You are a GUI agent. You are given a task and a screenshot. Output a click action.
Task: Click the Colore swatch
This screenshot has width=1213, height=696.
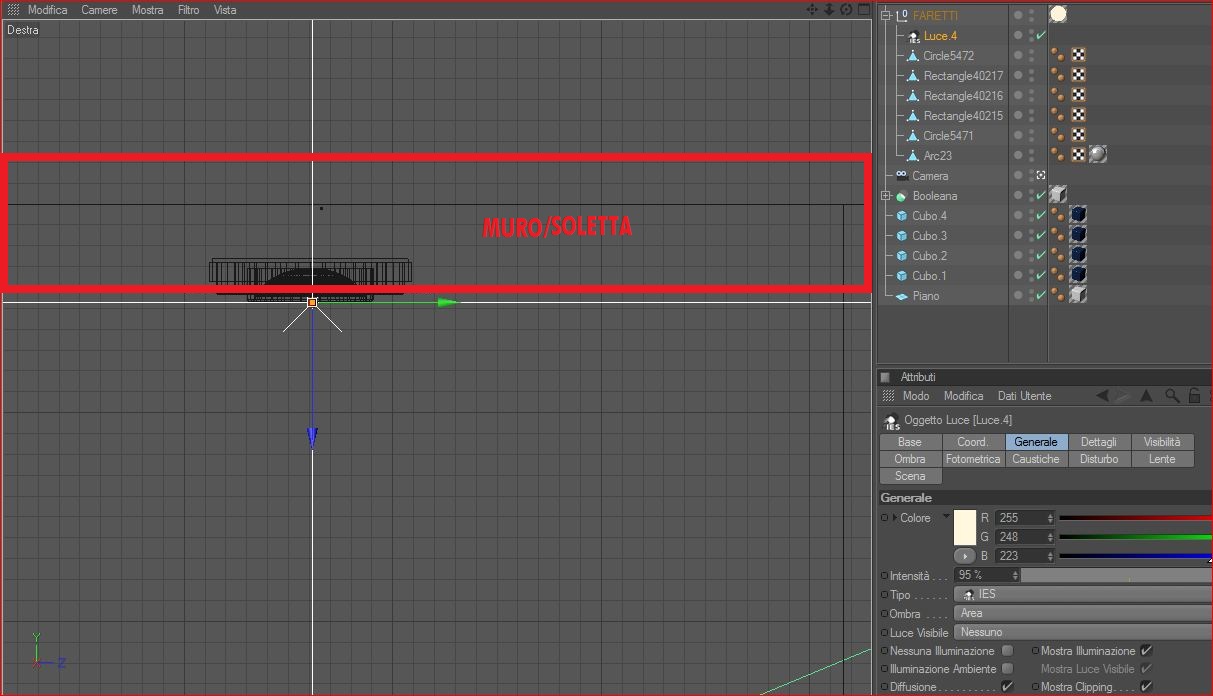(965, 527)
